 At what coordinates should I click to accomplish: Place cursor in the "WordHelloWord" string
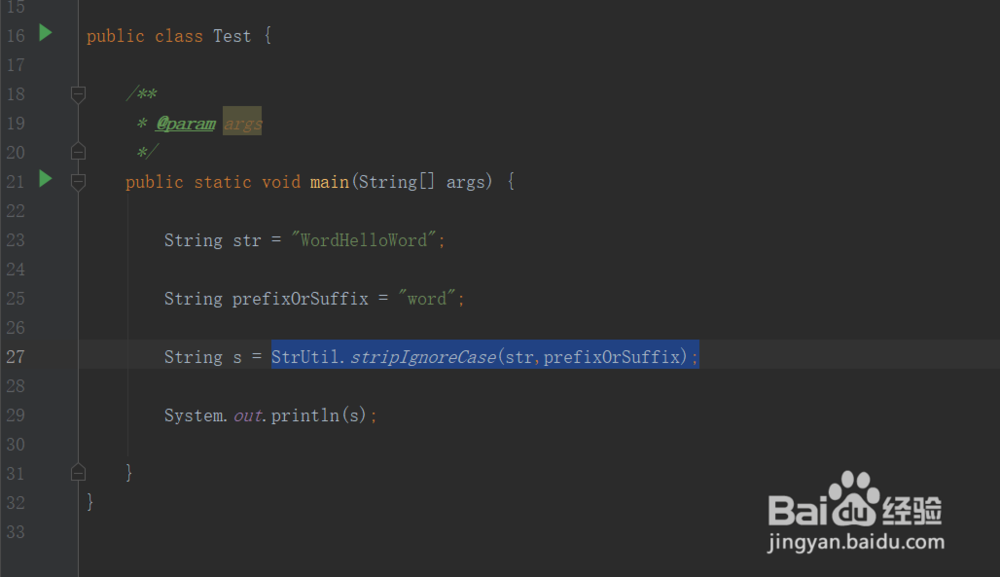coord(368,240)
